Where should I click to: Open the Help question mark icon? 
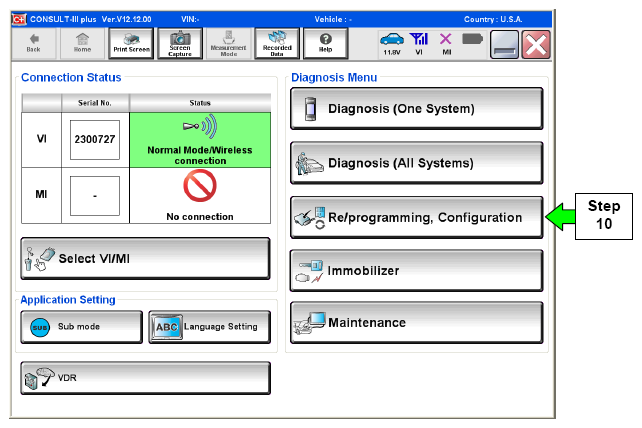[325, 42]
